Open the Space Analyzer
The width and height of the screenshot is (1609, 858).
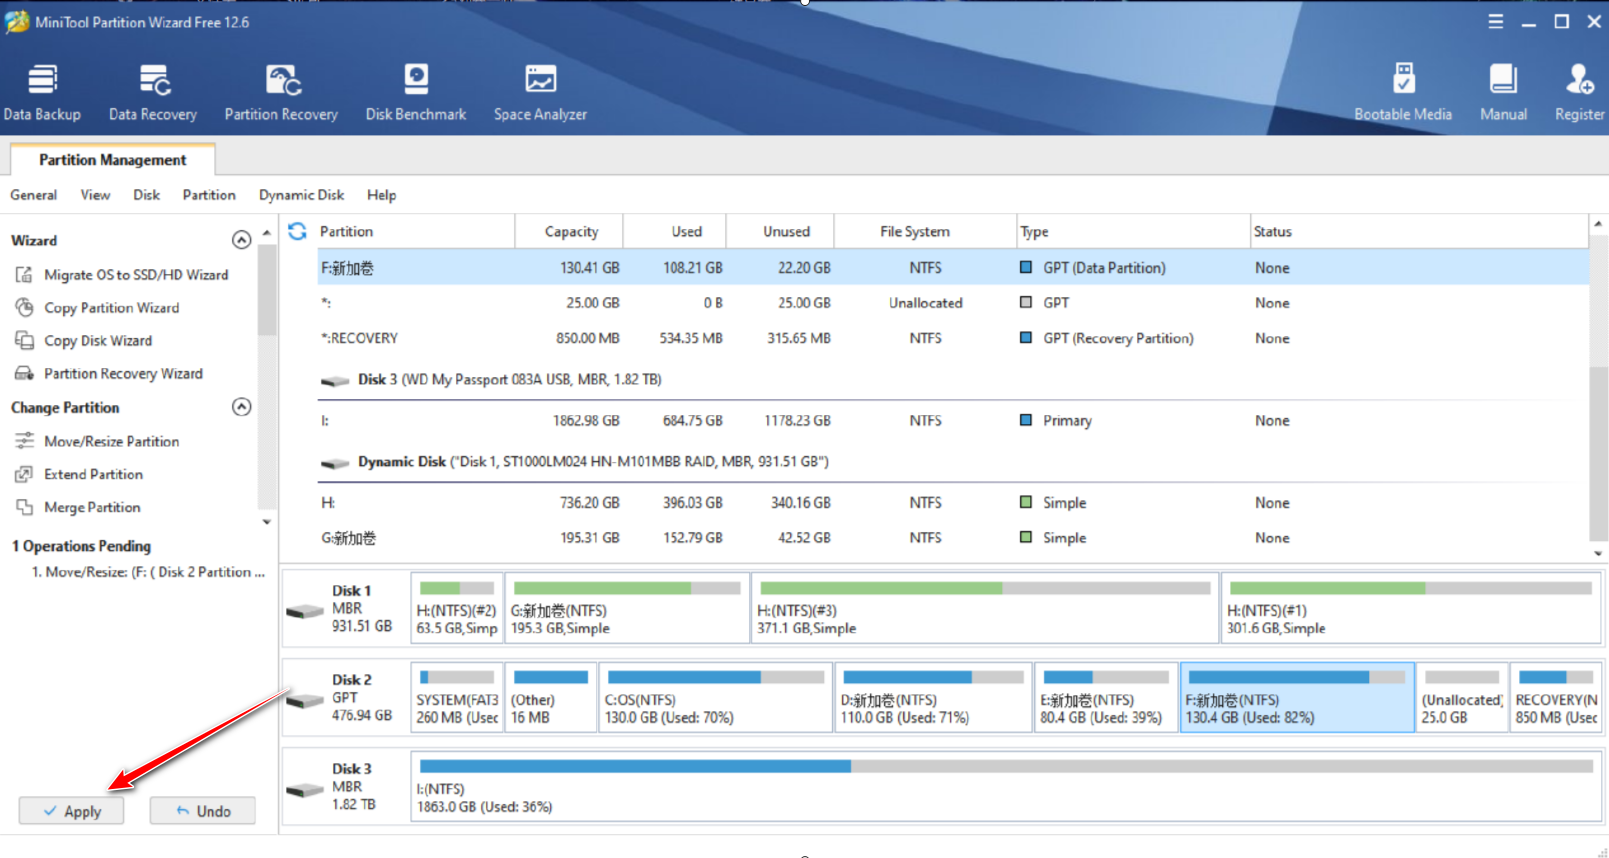click(x=540, y=92)
